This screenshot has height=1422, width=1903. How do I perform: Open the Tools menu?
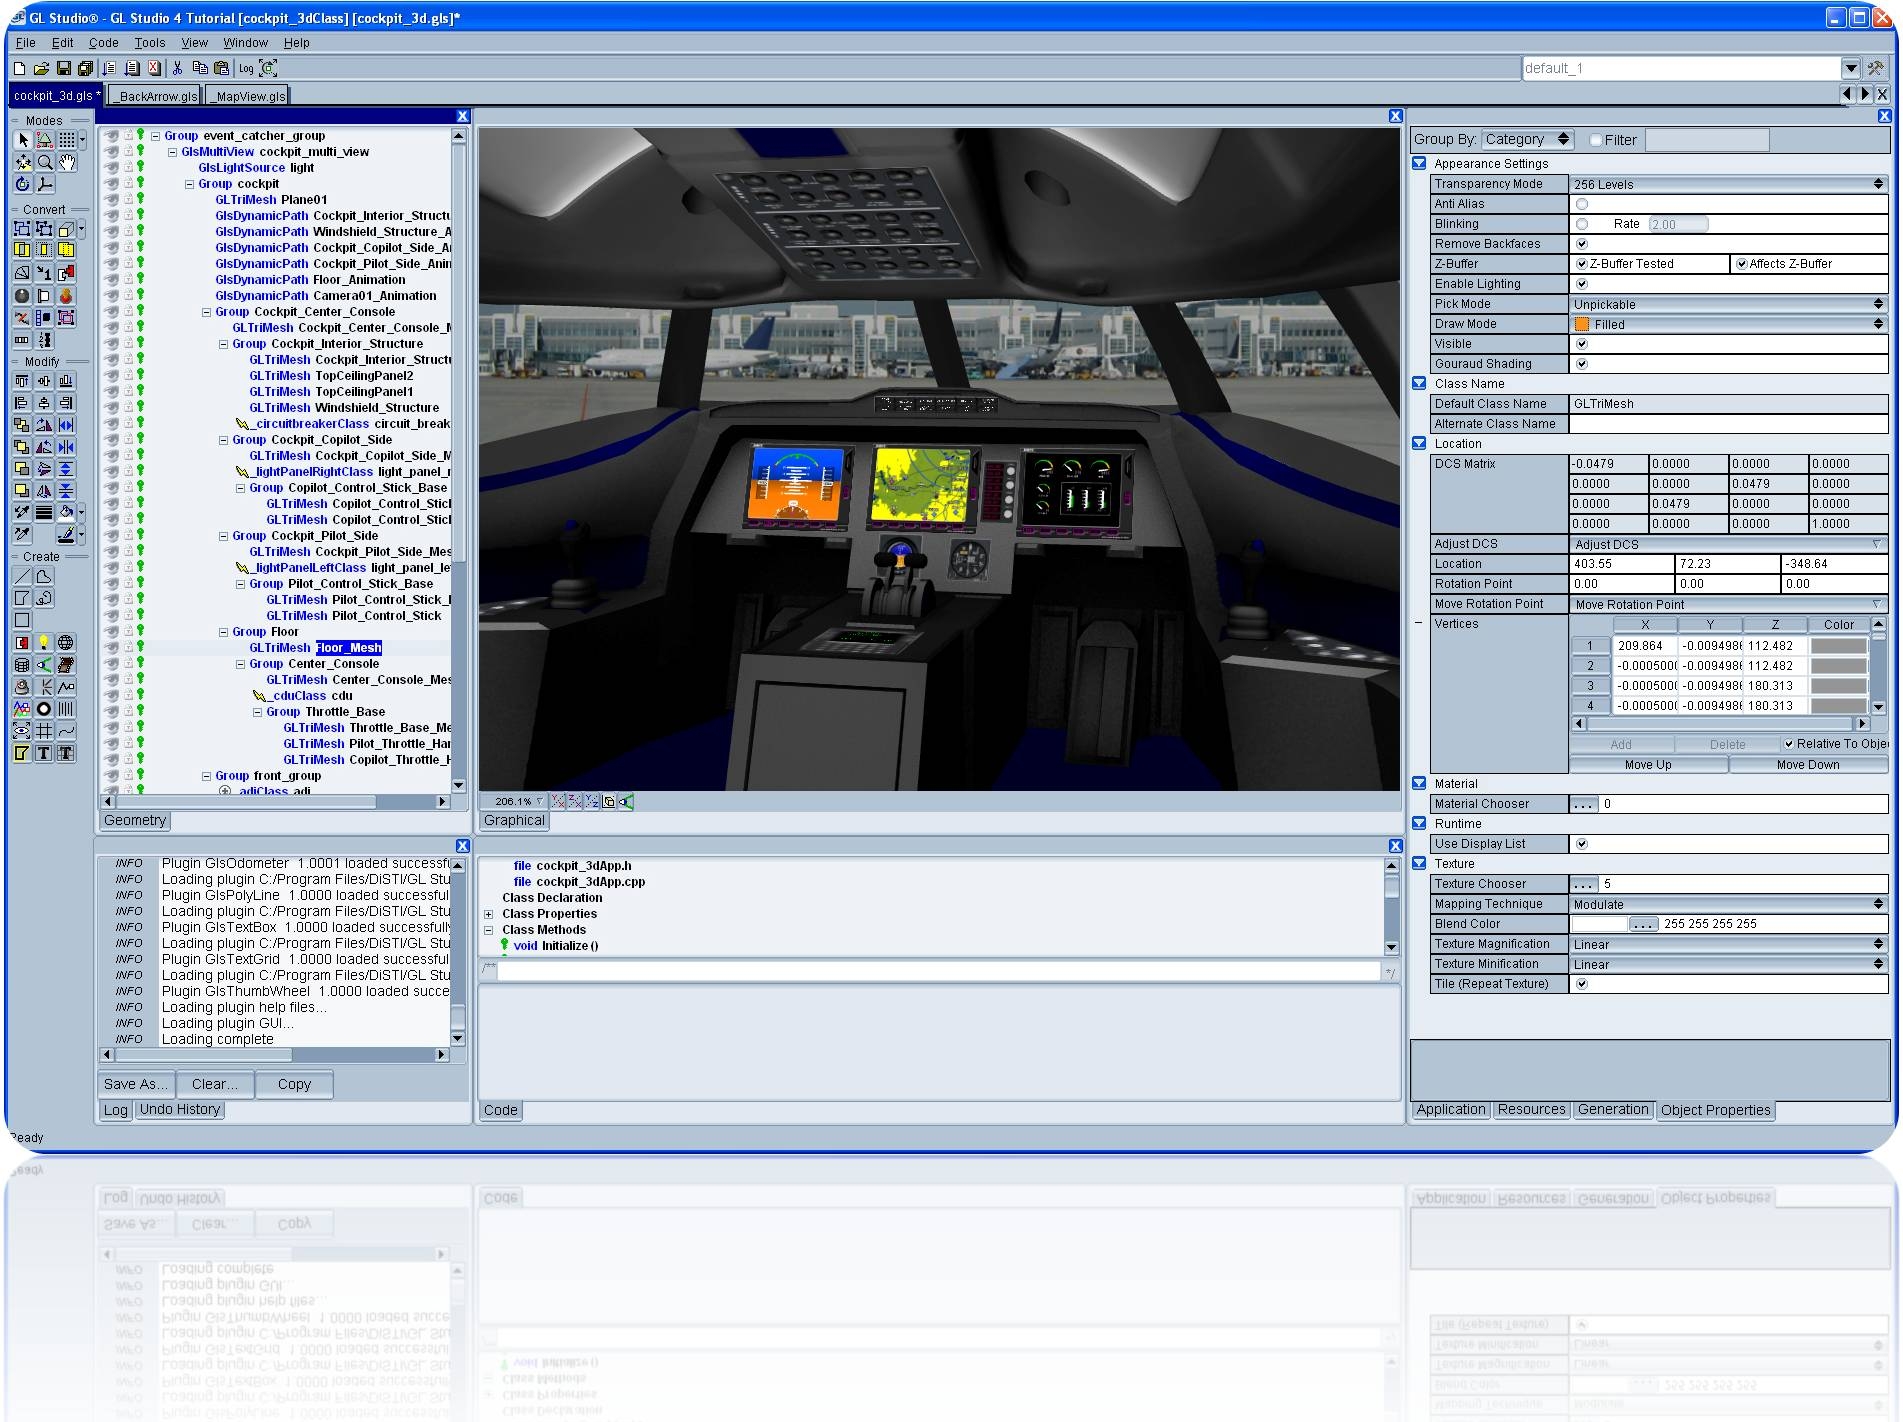click(x=150, y=43)
